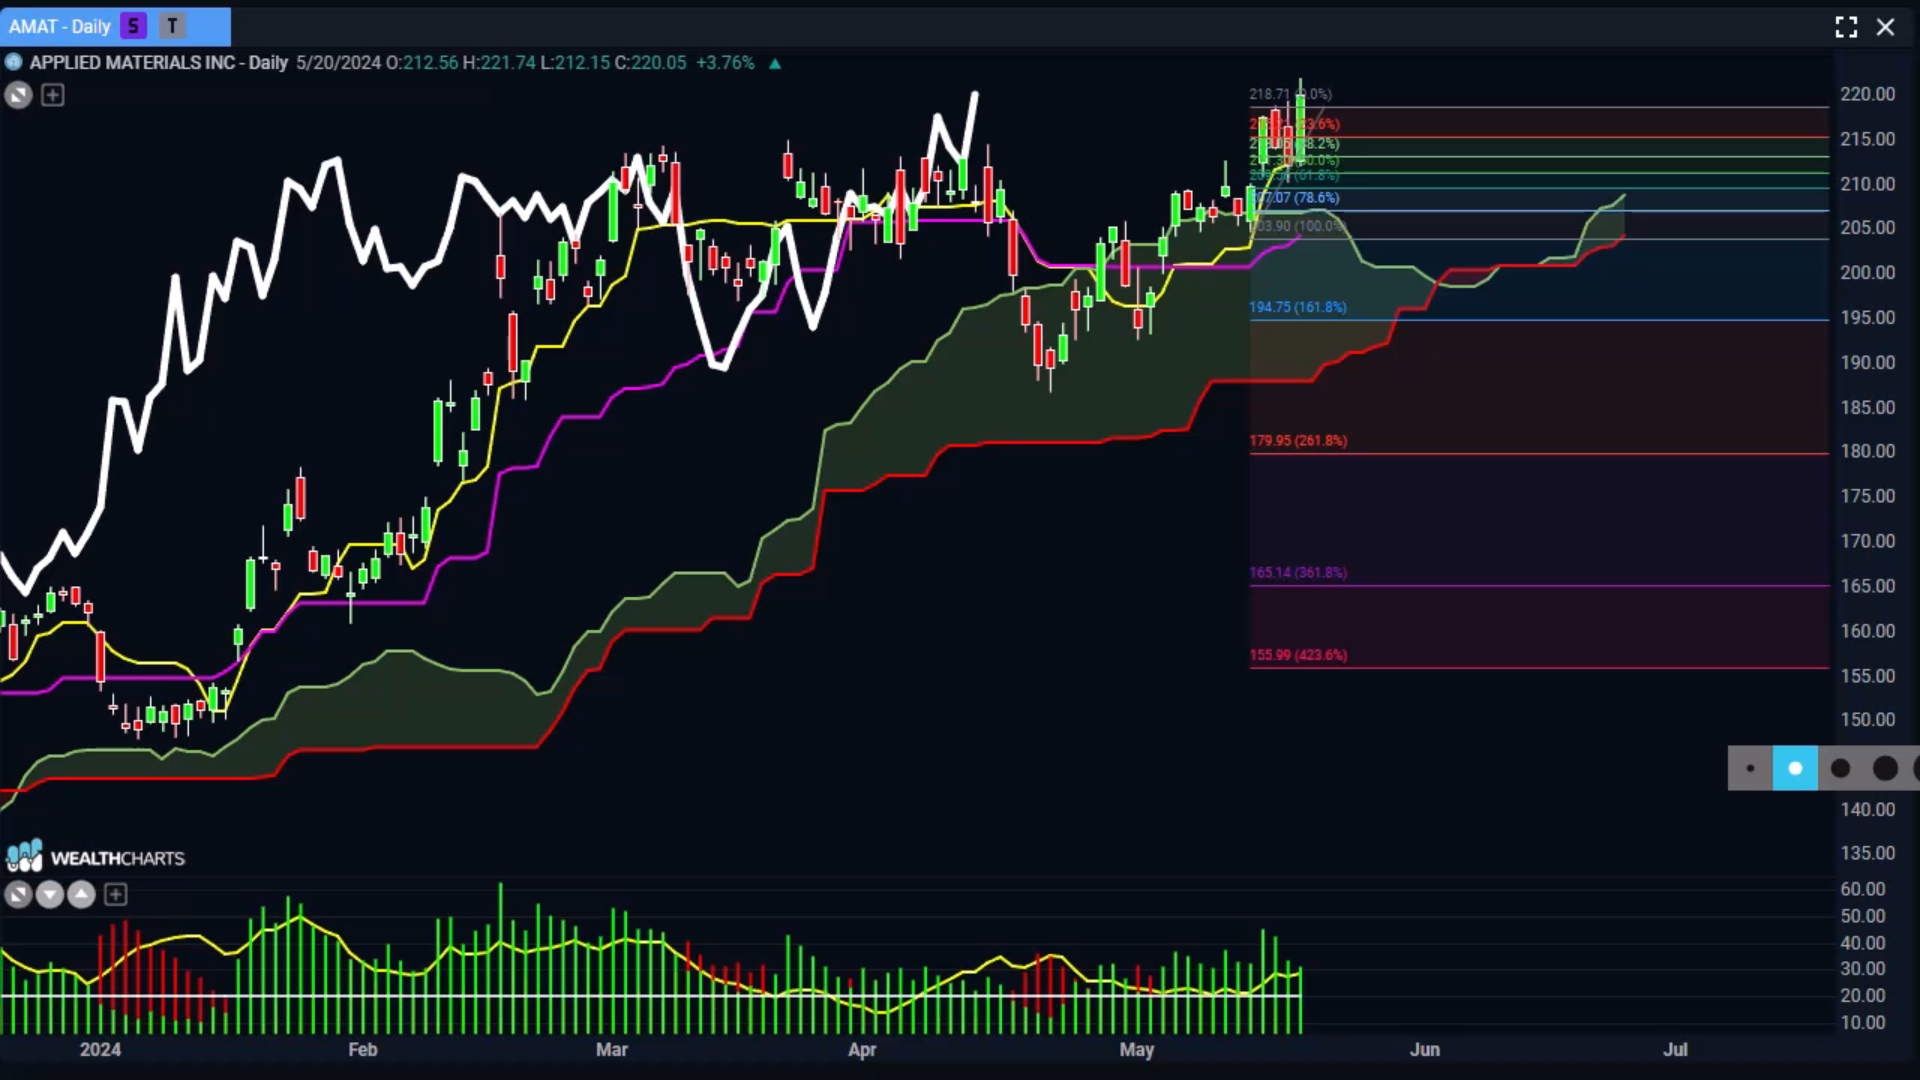Click the 2024 date axis label

click(100, 1049)
